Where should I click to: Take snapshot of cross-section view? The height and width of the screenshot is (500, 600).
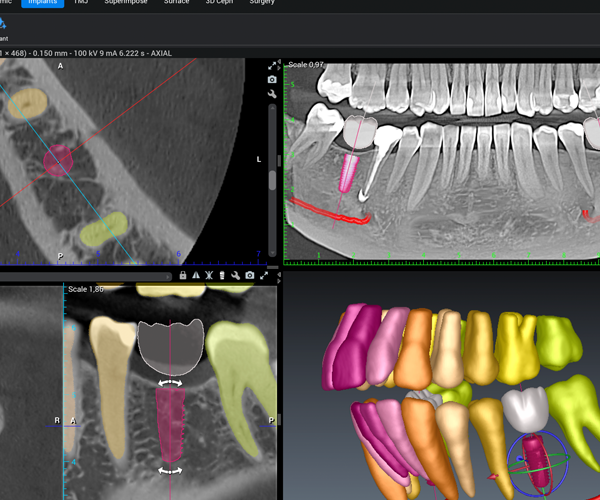[x=248, y=275]
